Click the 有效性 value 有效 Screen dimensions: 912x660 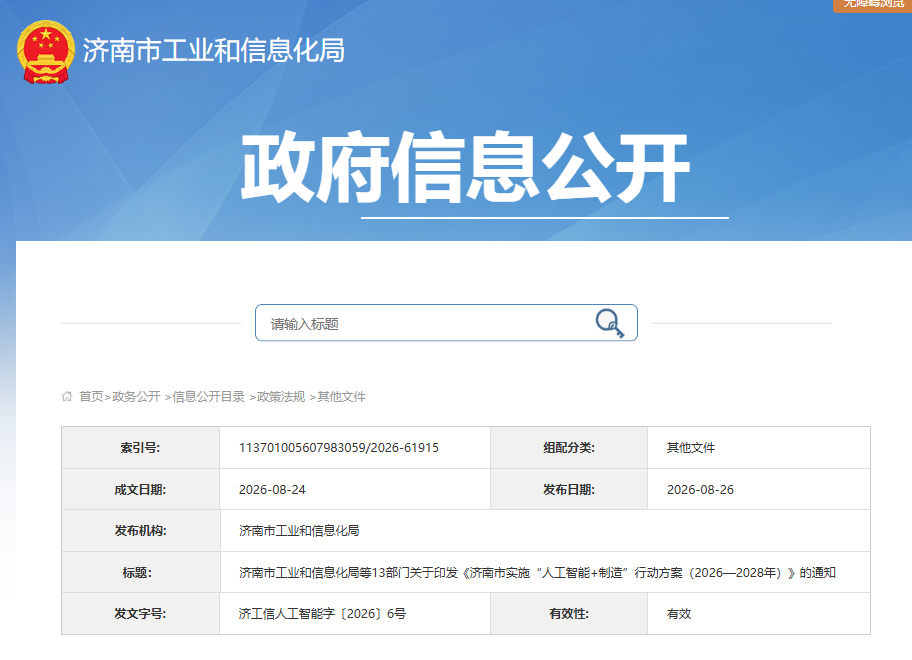pos(679,613)
